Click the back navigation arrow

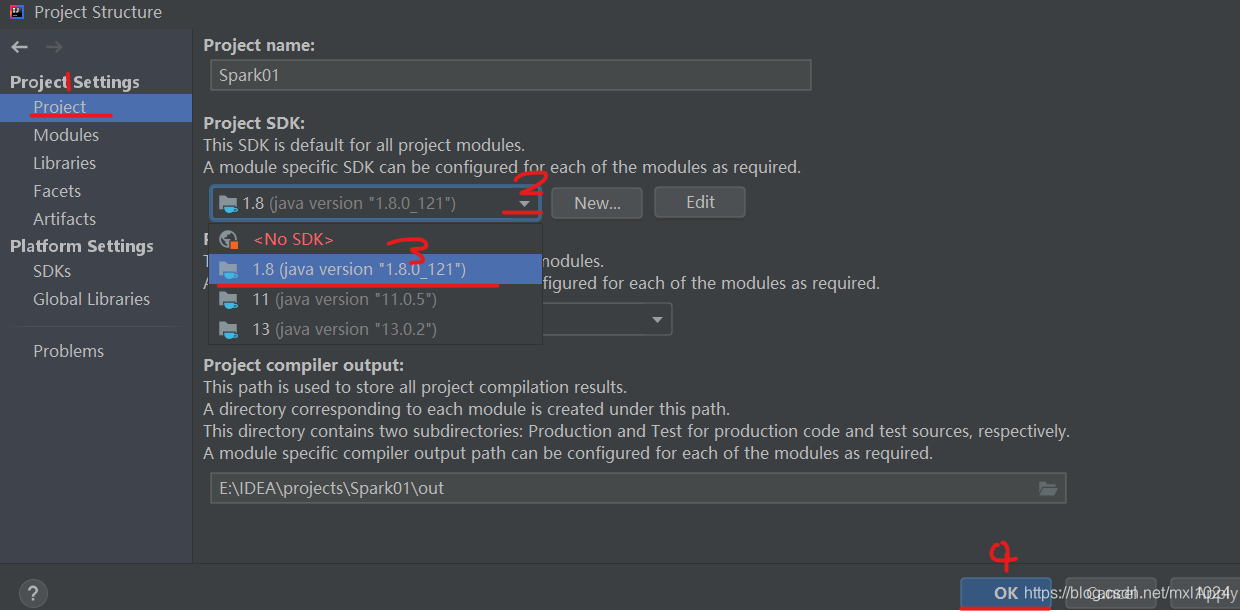point(18,46)
